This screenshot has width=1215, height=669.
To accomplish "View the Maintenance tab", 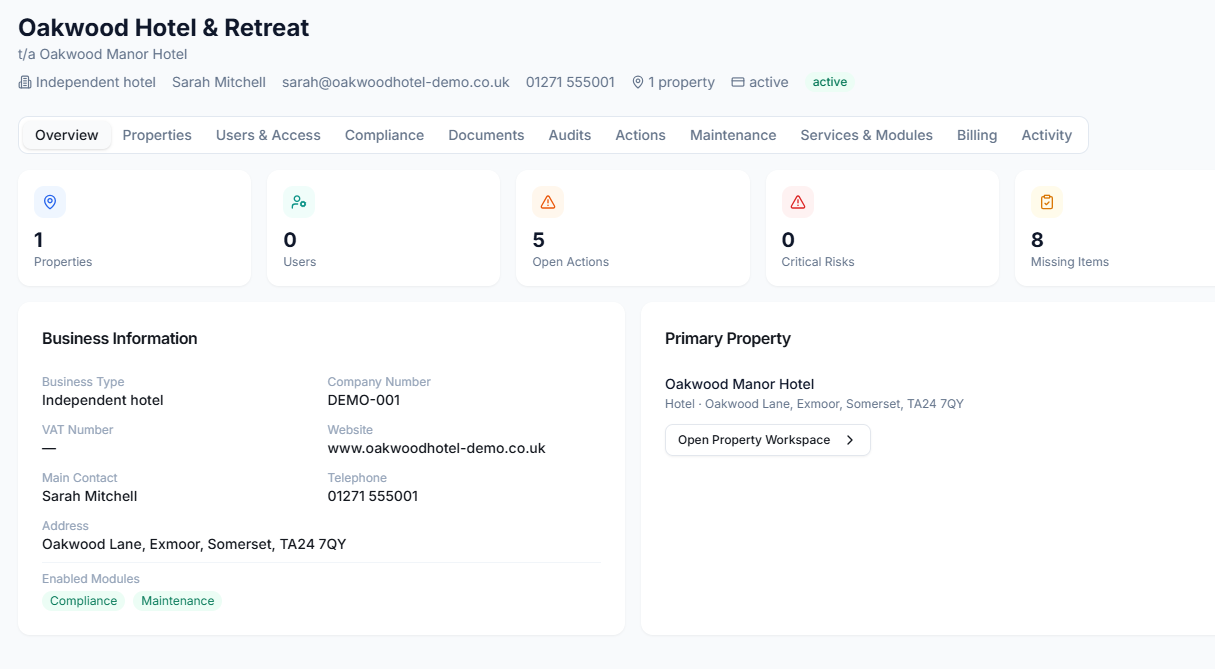I will point(733,135).
